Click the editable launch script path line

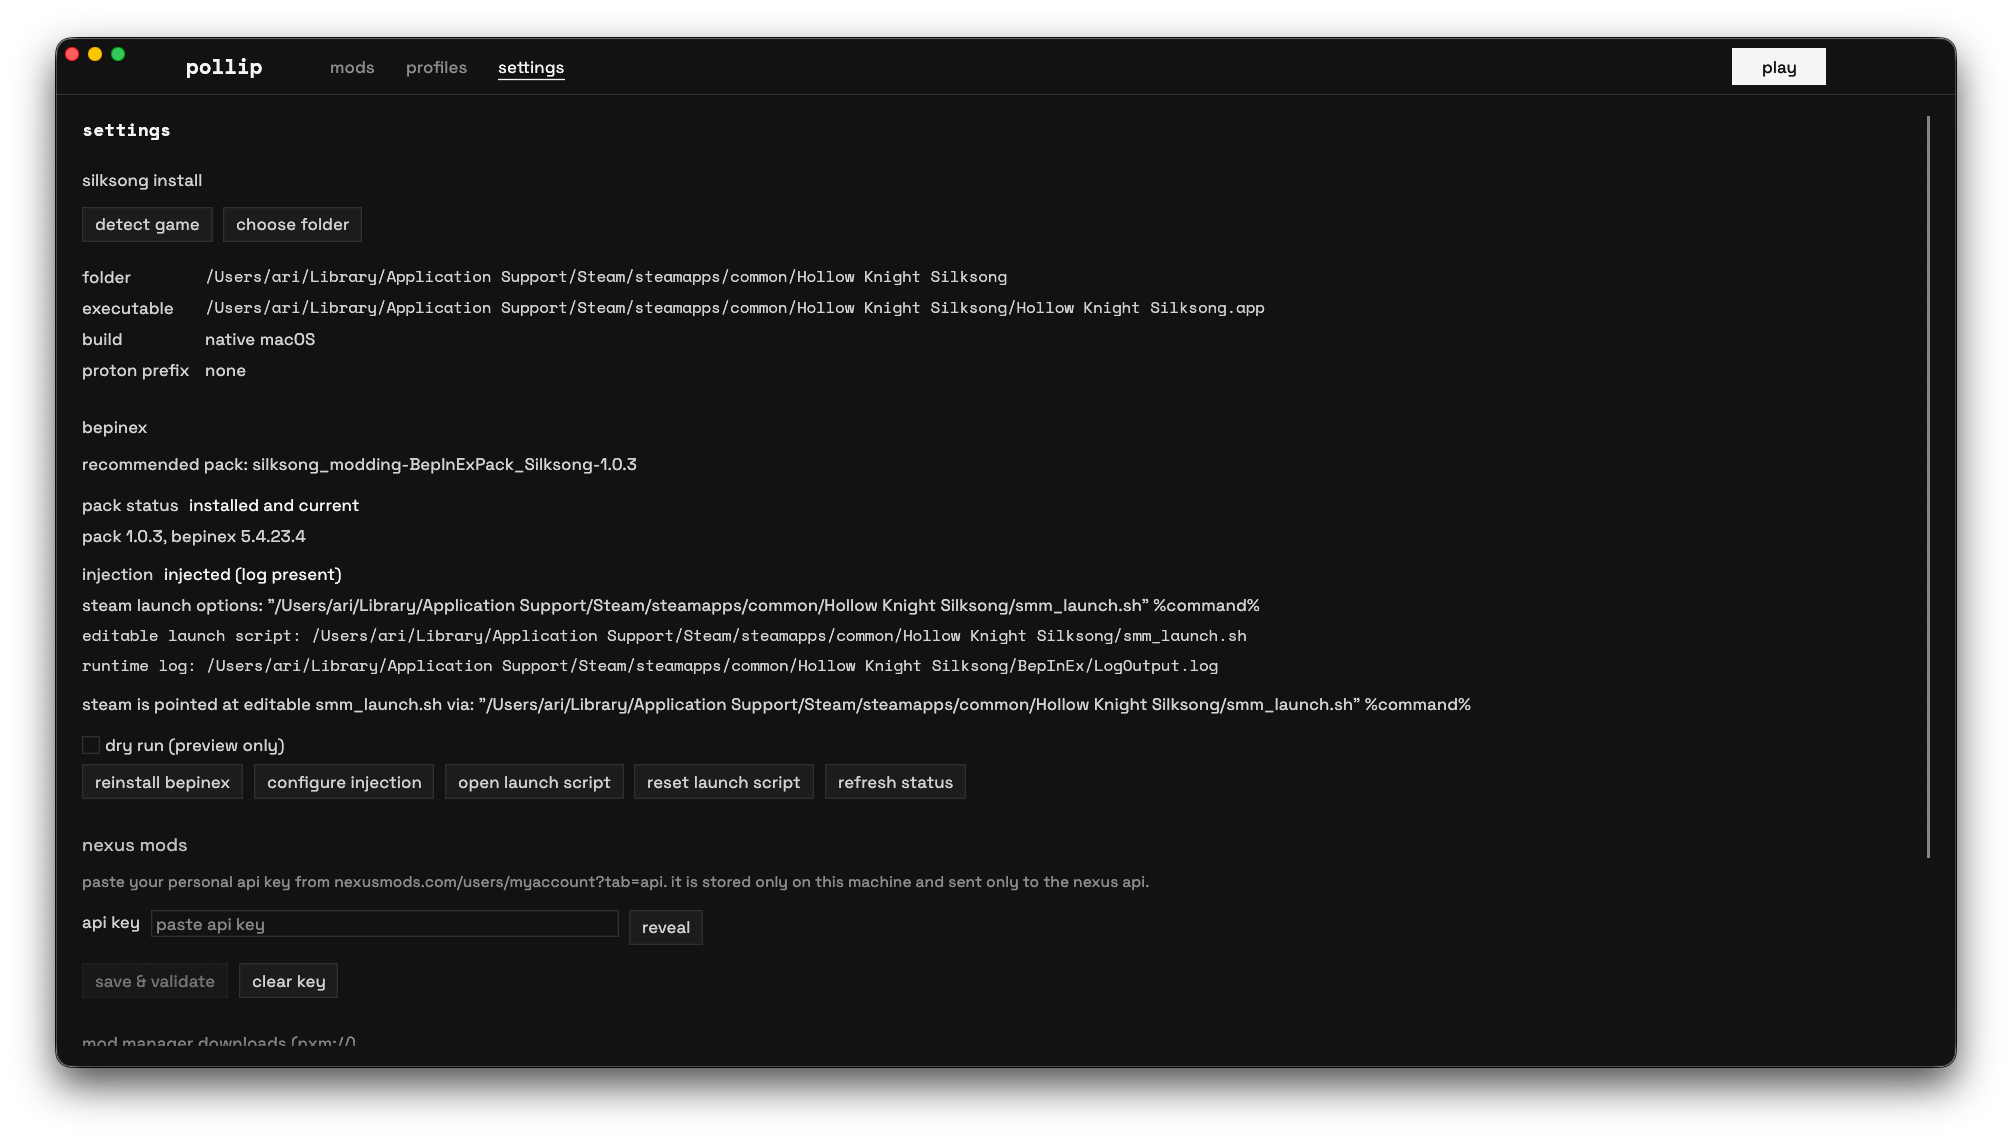pyautogui.click(x=664, y=636)
